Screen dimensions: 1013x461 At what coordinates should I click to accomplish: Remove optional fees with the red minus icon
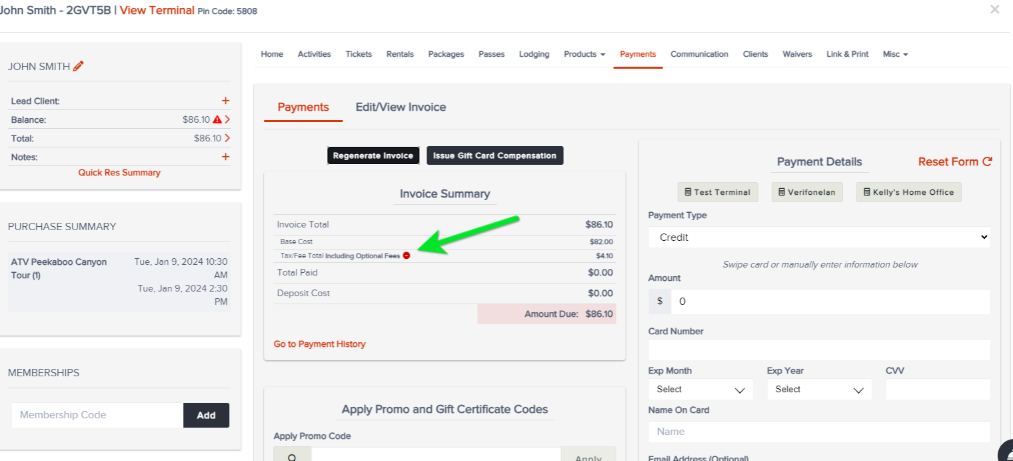click(406, 256)
